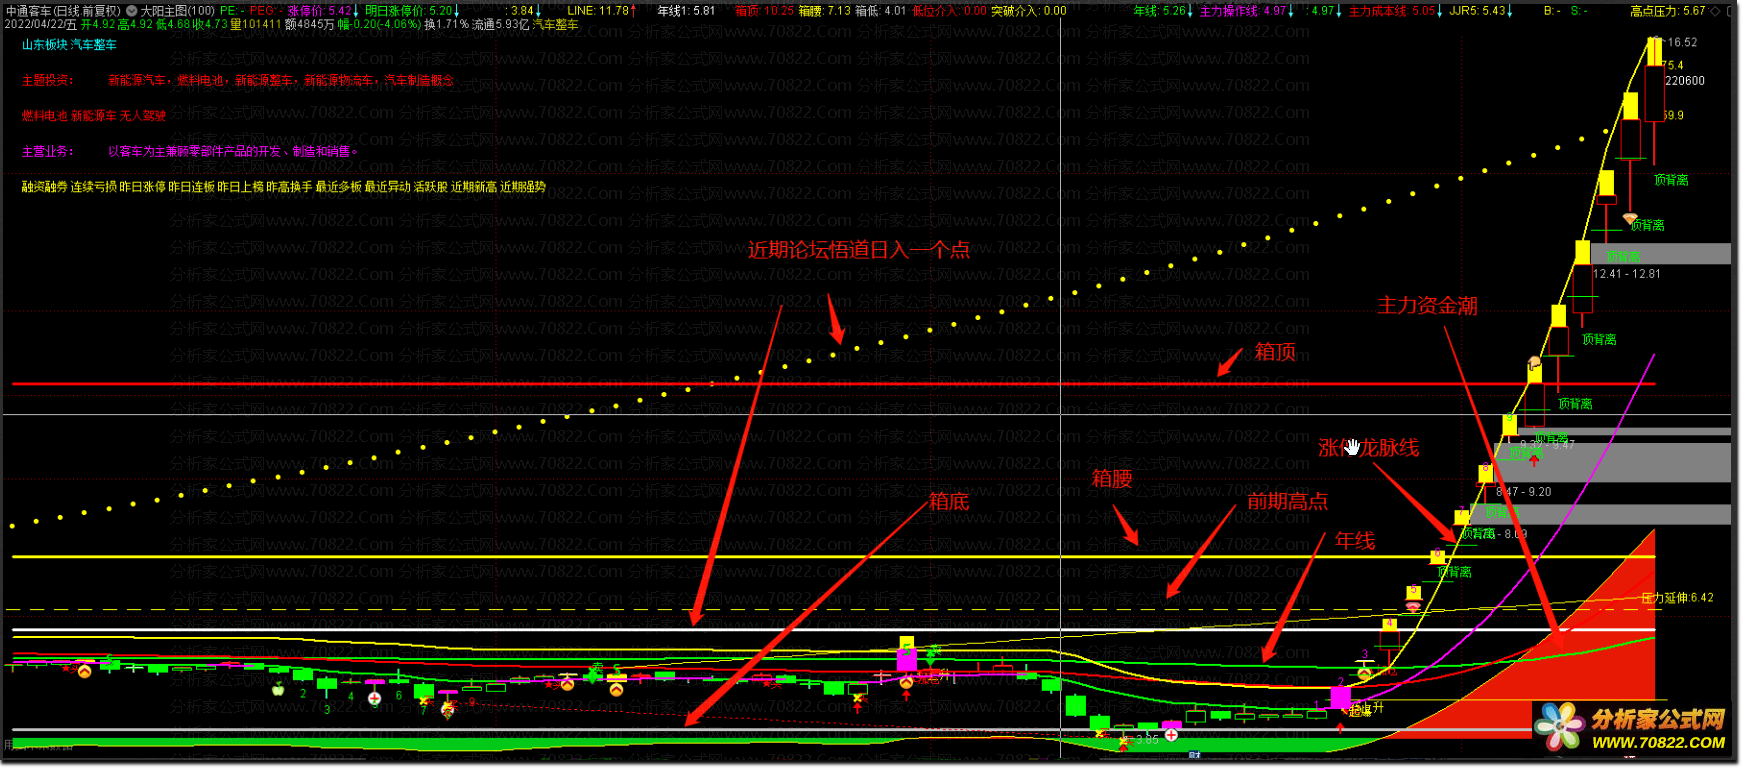
Task: Click the 融资融券 连续亏损 tags row
Action: point(284,187)
